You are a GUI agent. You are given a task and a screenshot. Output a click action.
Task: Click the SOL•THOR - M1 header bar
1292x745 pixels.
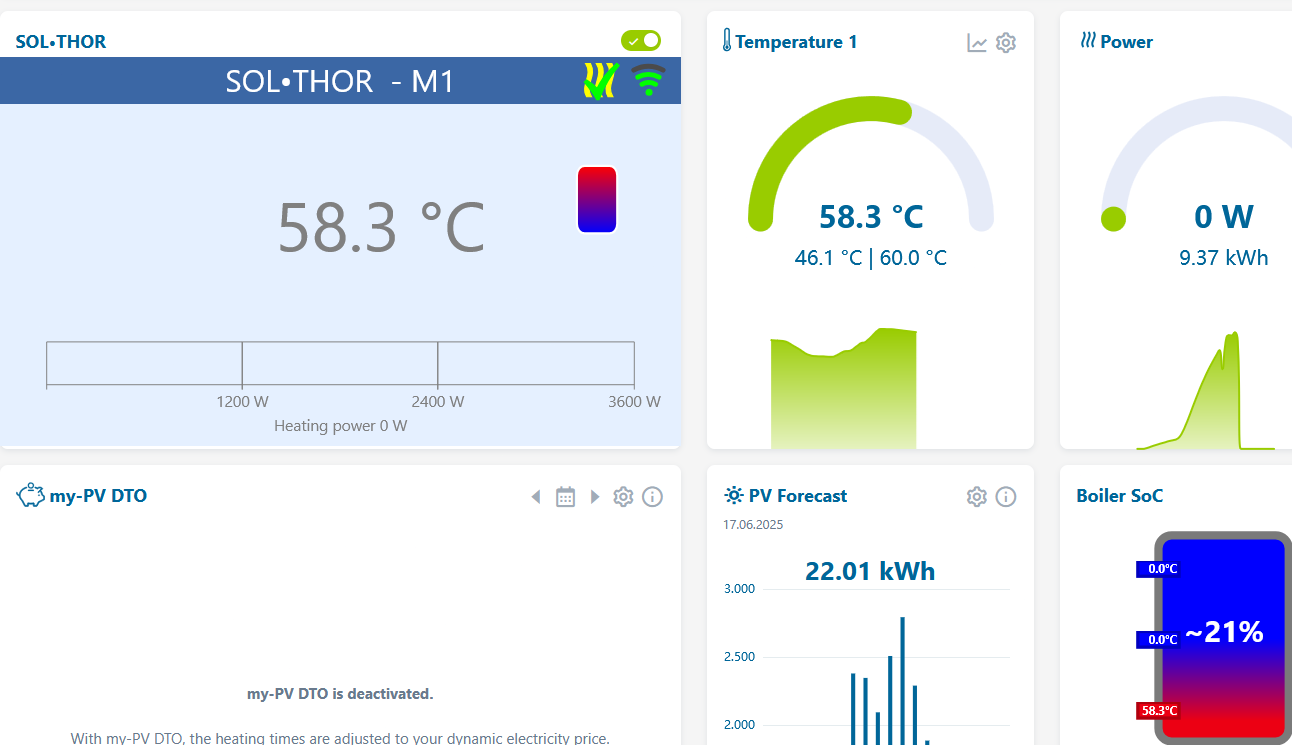(340, 81)
